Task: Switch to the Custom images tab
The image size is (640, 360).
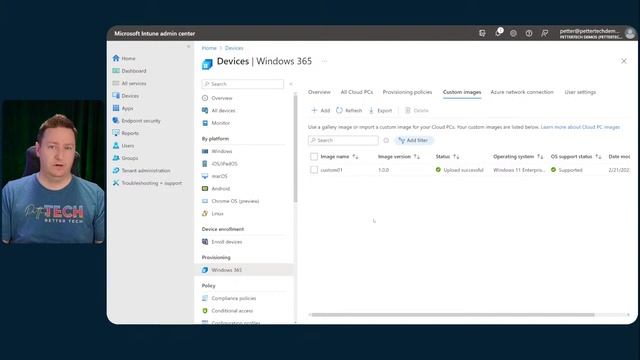Action: 462,92
